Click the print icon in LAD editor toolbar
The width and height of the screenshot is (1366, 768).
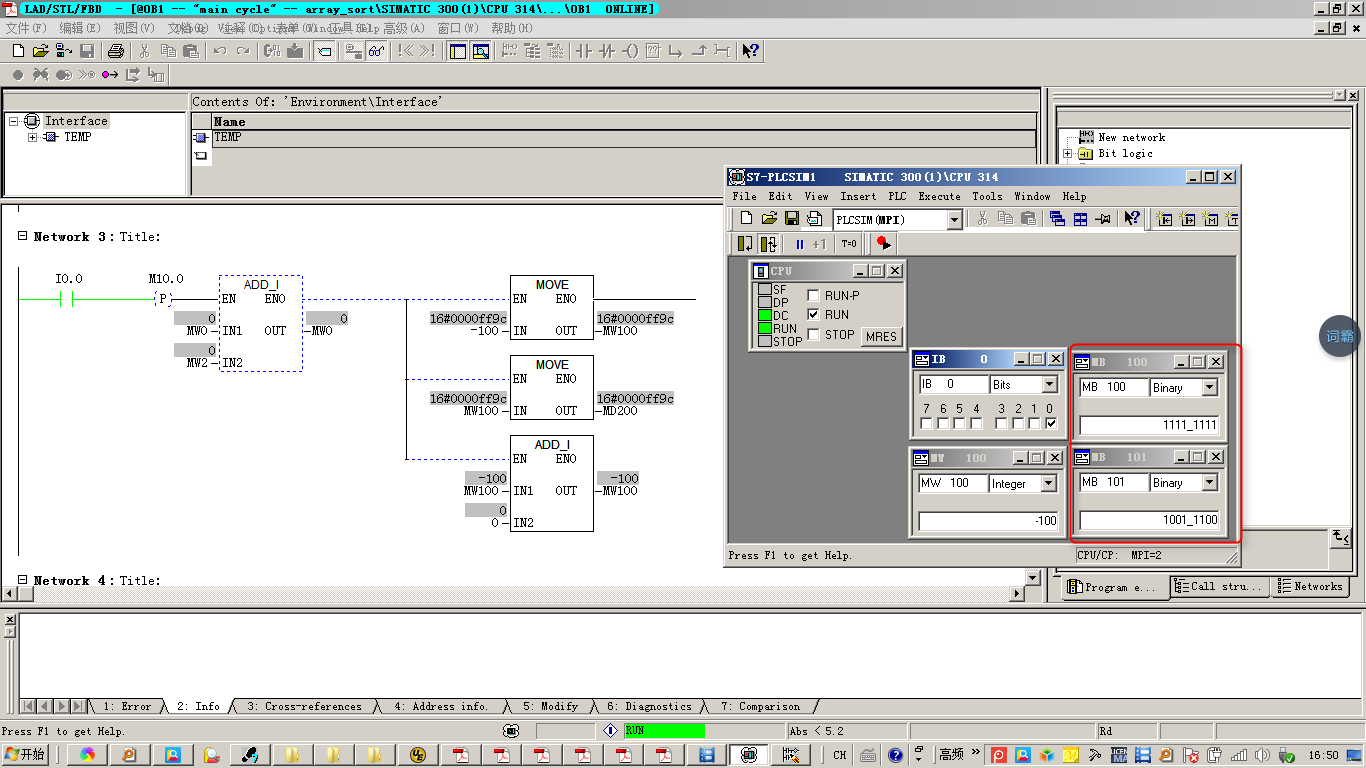[x=116, y=51]
